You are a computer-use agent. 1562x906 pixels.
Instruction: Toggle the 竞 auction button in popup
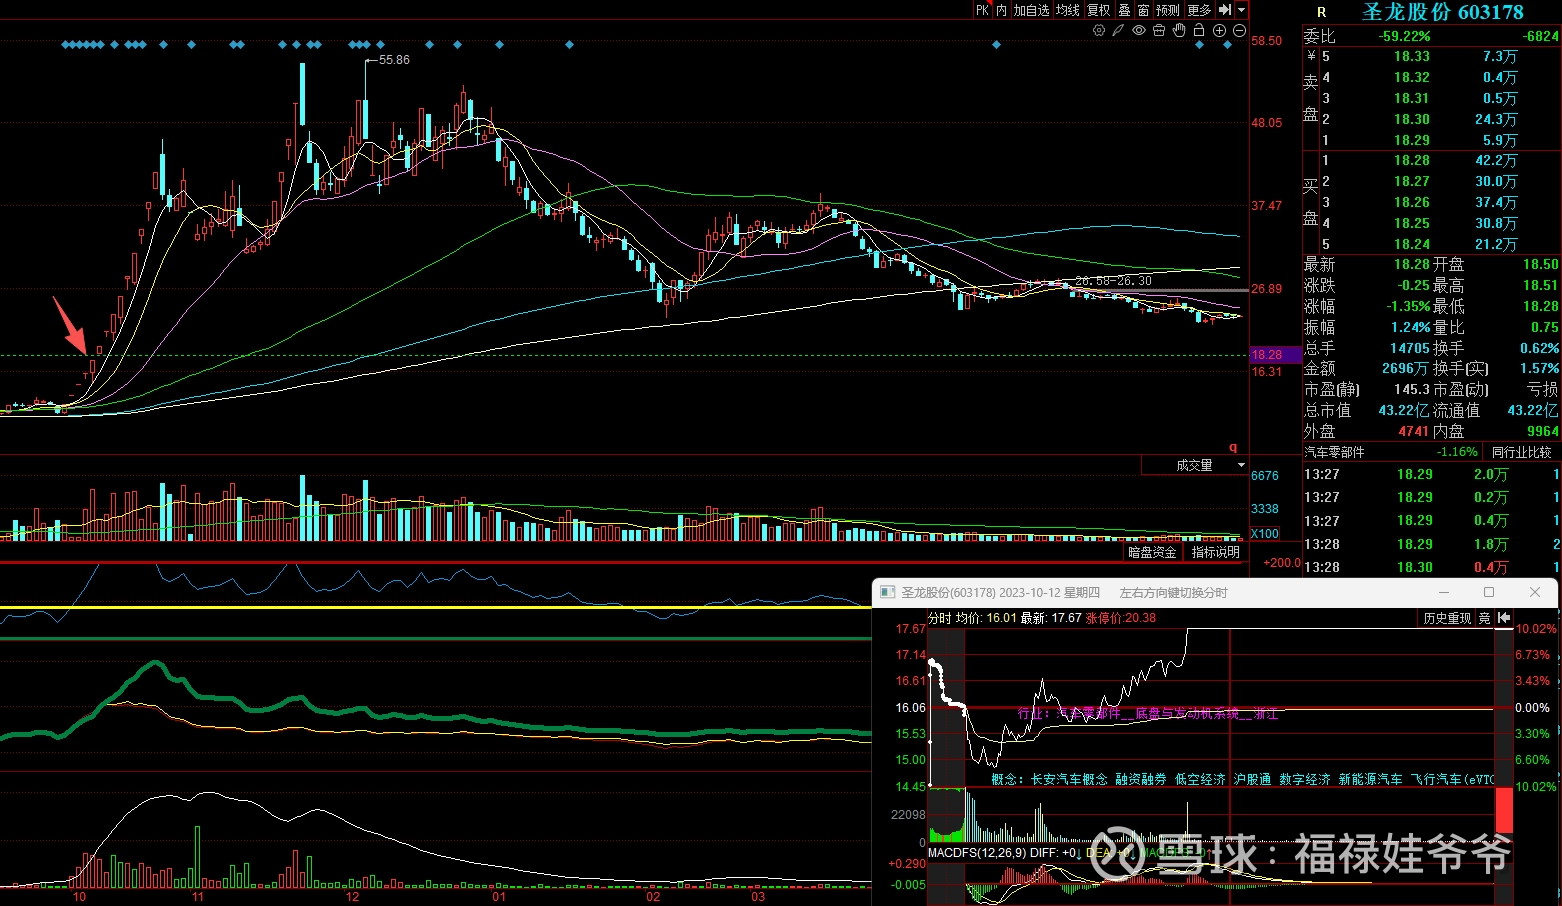point(1484,618)
